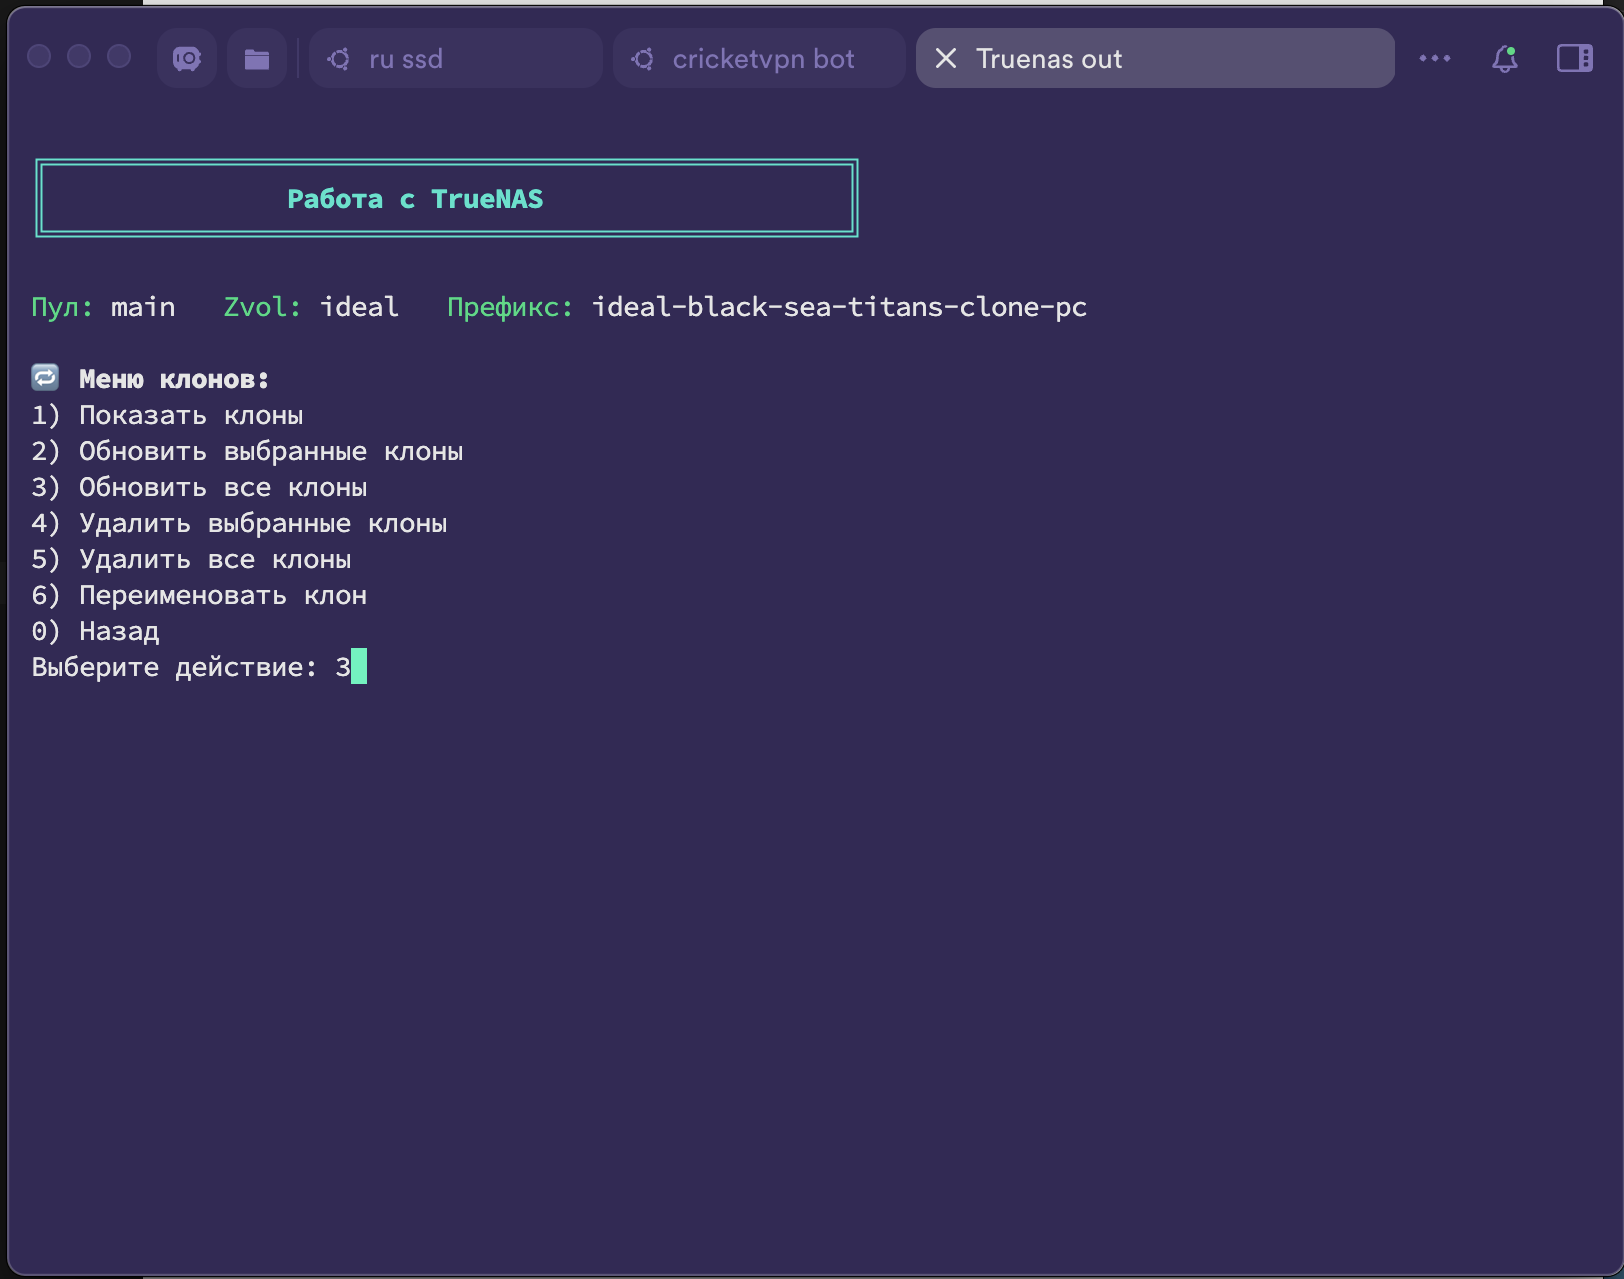The image size is (1624, 1279).
Task: Switch to the cricketvpn bot tab
Action: [763, 59]
